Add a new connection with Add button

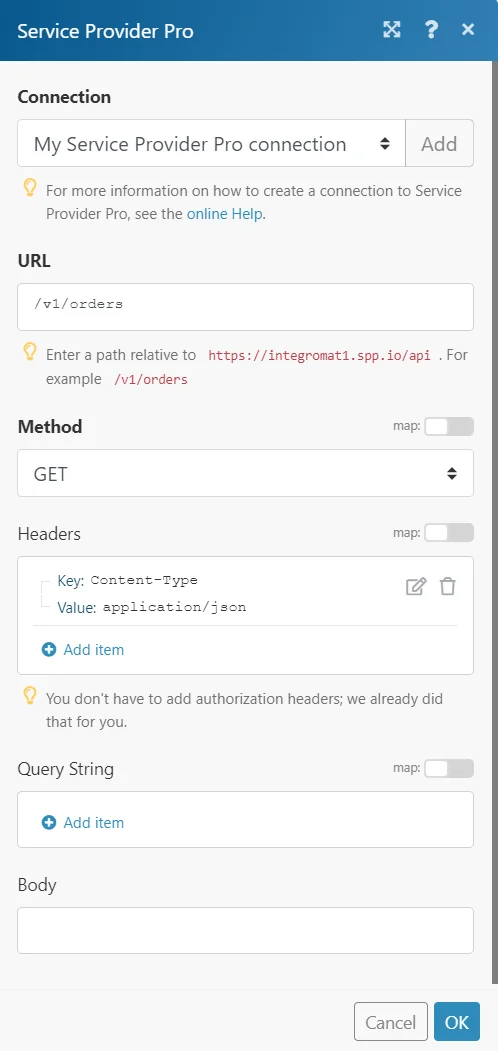pyautogui.click(x=440, y=143)
